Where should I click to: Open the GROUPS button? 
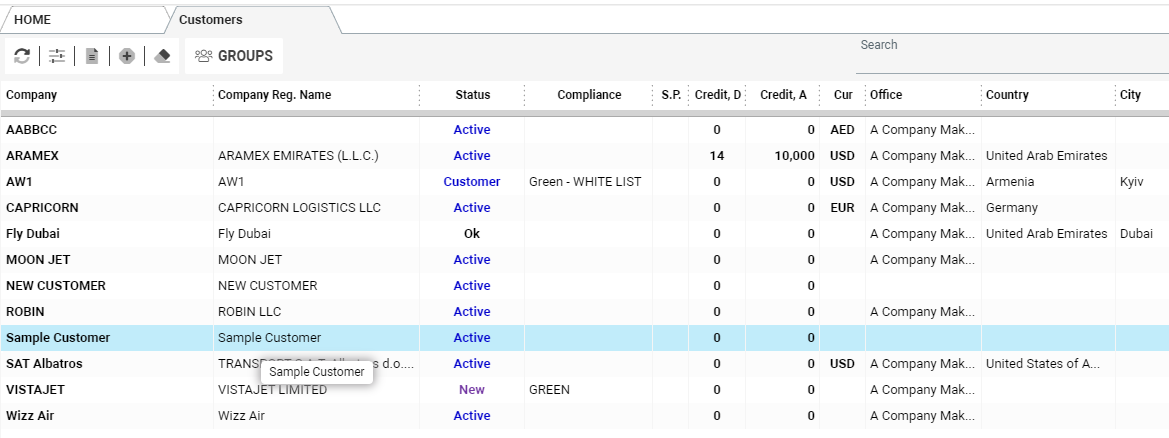coord(234,56)
